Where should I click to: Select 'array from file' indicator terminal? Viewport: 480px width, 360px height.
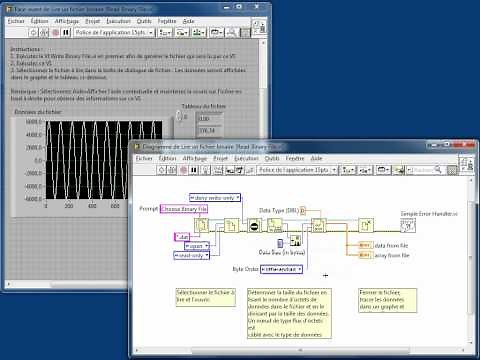(x=365, y=255)
